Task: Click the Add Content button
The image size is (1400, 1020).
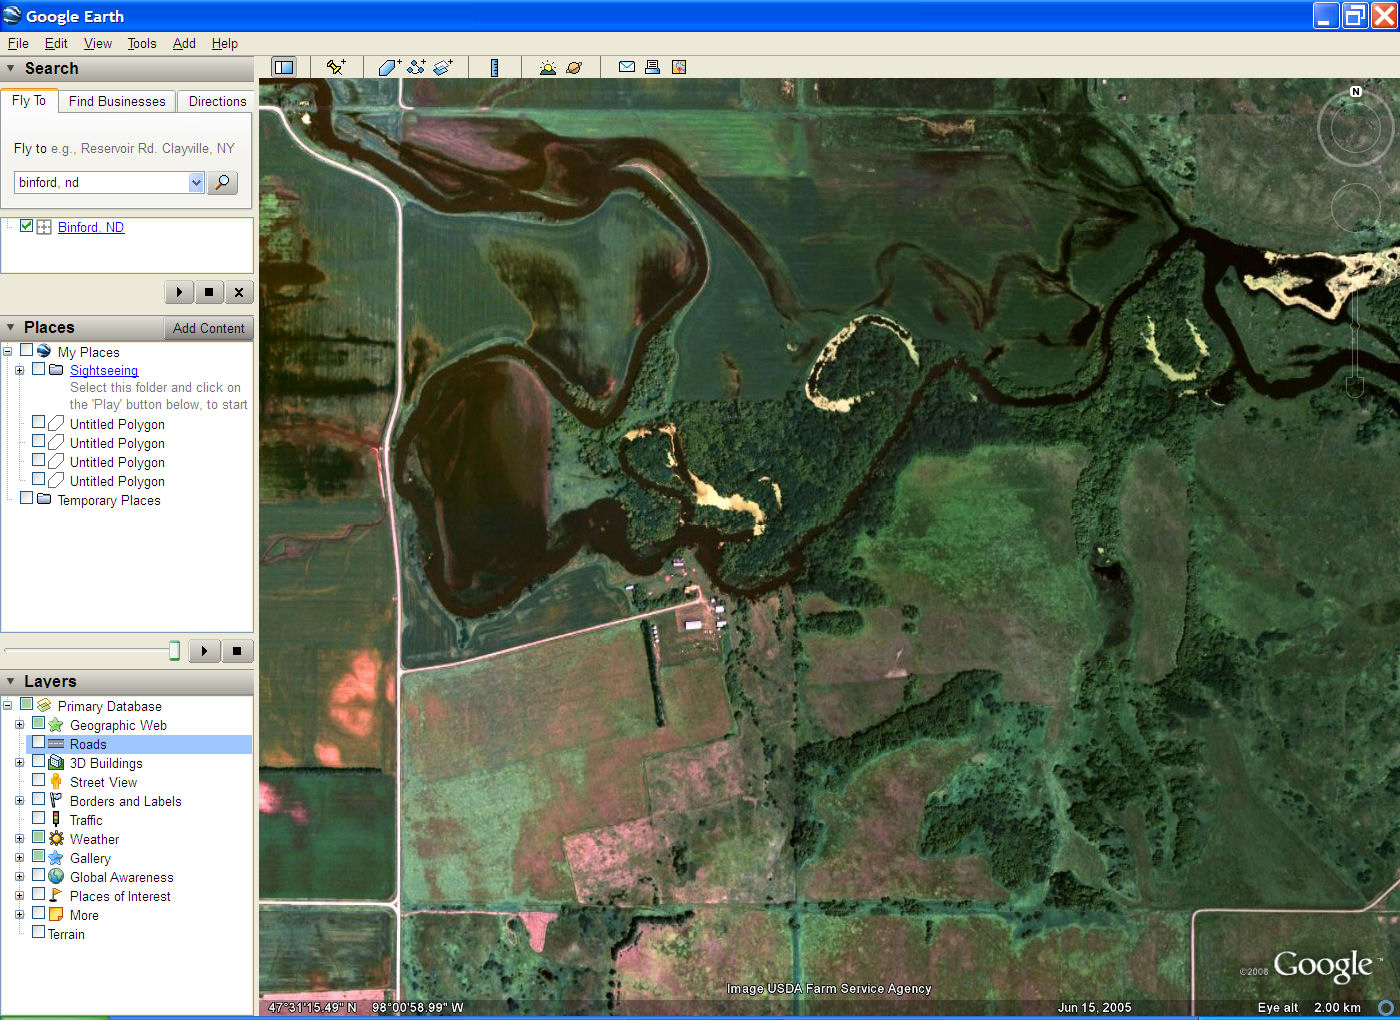Action: tap(208, 328)
